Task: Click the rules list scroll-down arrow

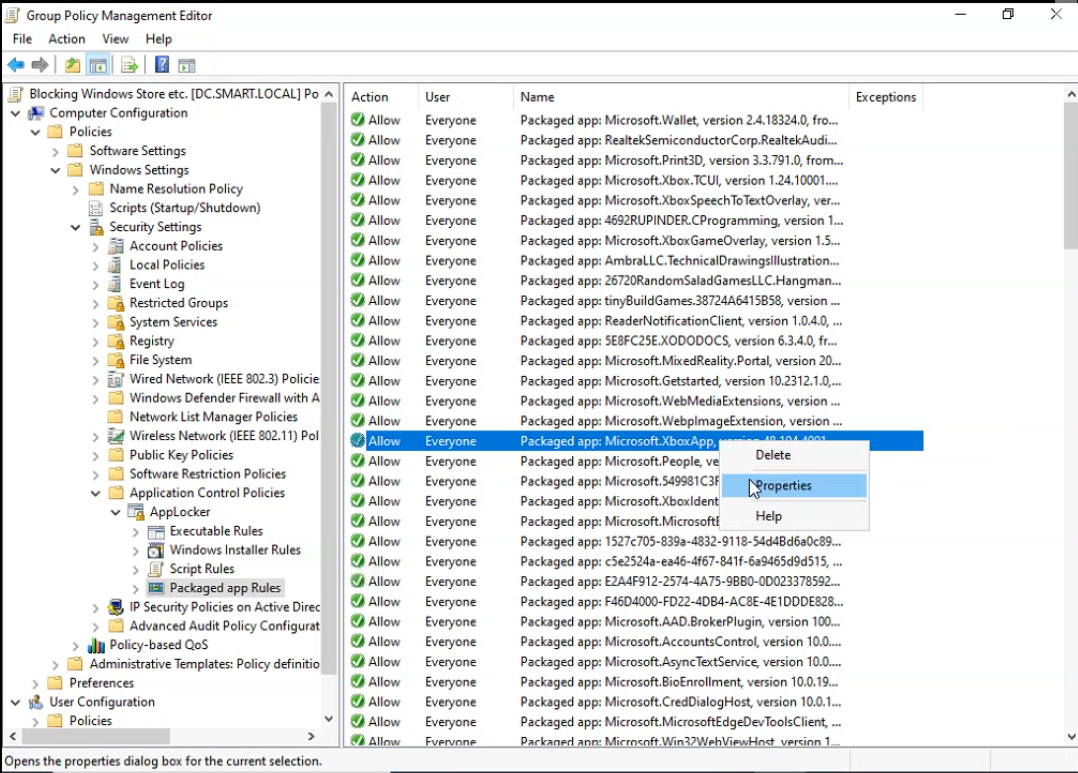Action: click(x=1071, y=737)
